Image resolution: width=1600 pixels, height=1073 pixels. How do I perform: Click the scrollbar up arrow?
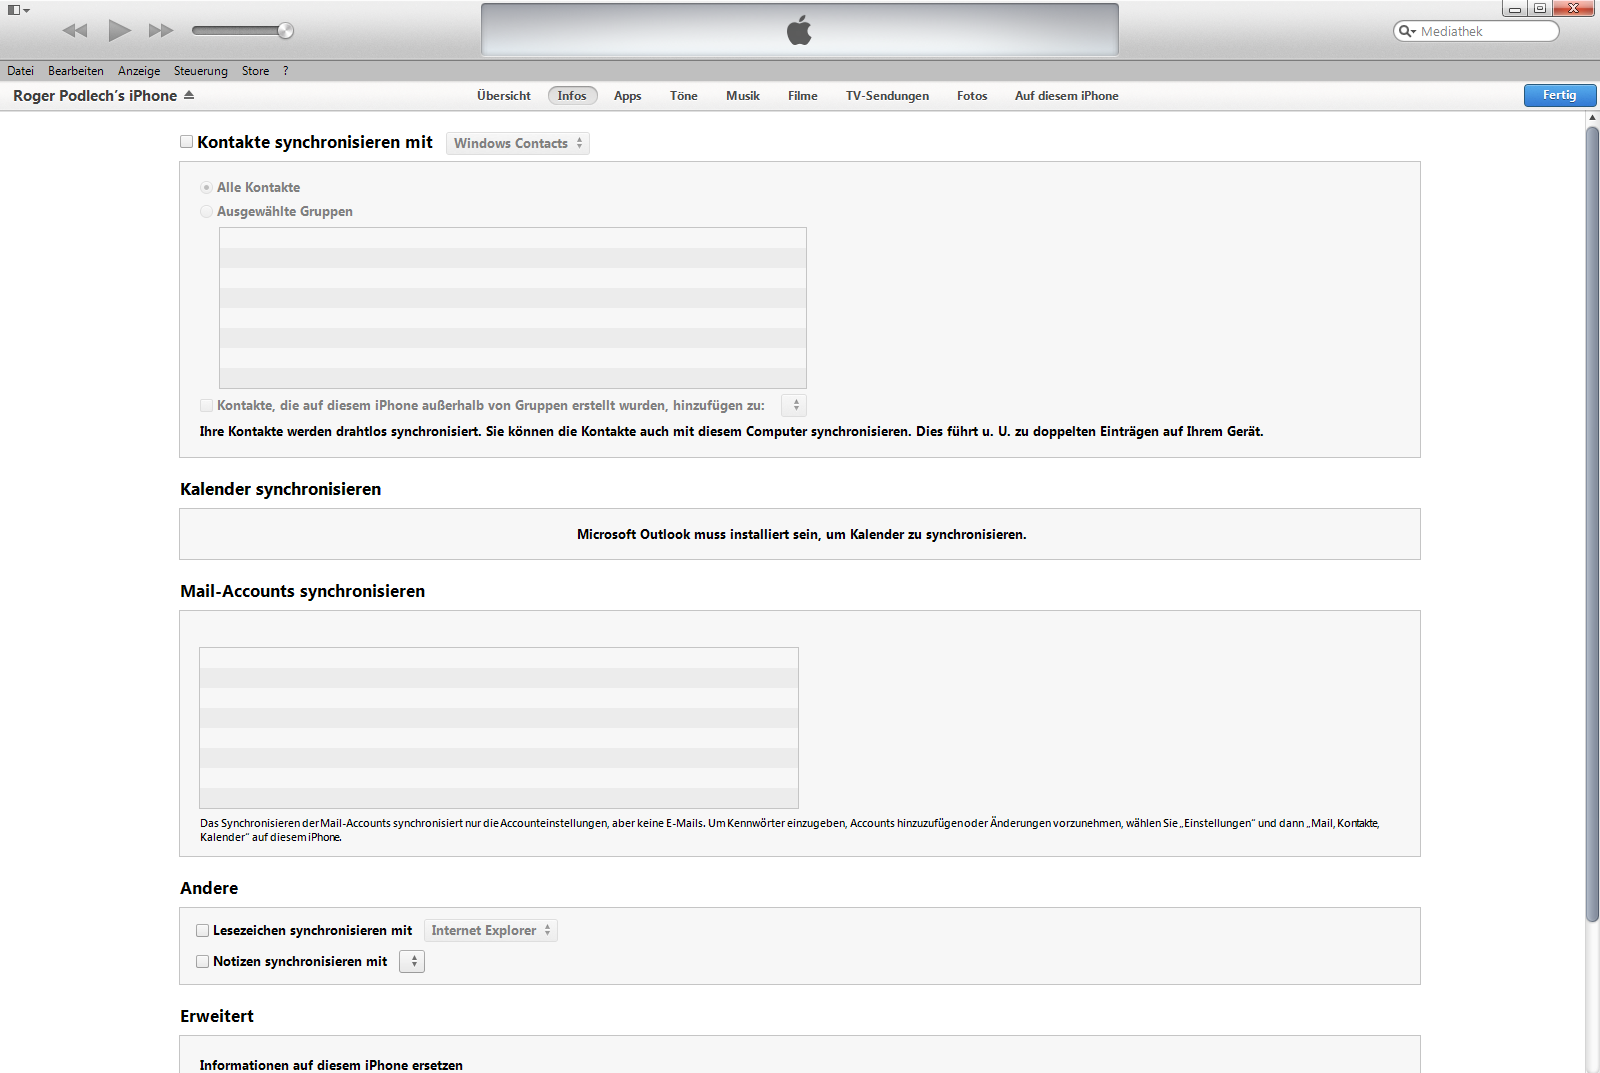[1592, 118]
